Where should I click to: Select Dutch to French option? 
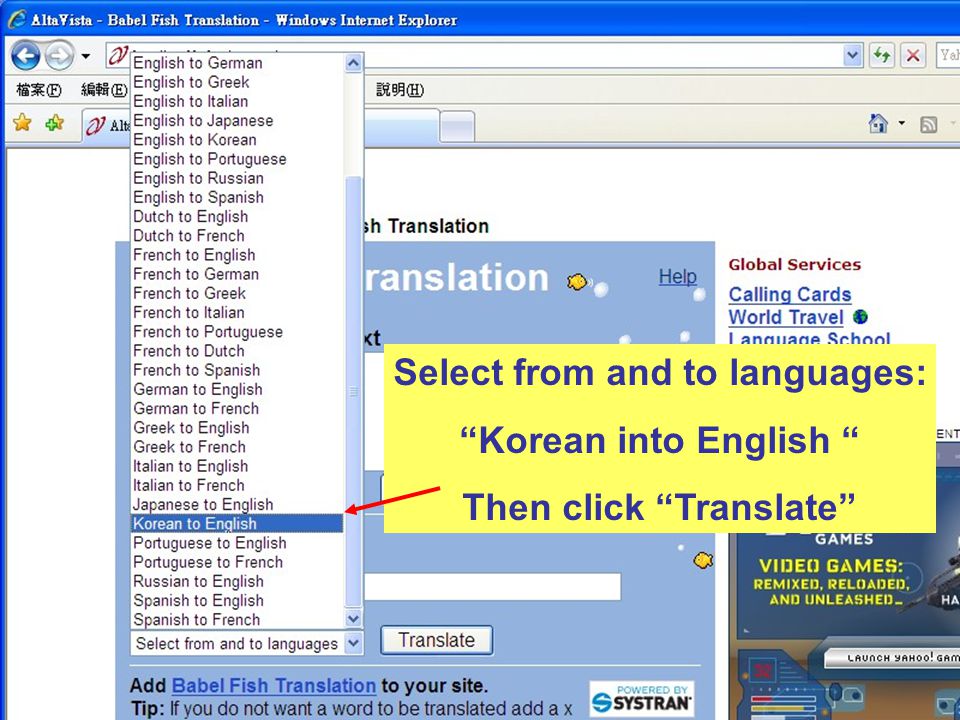coord(238,236)
